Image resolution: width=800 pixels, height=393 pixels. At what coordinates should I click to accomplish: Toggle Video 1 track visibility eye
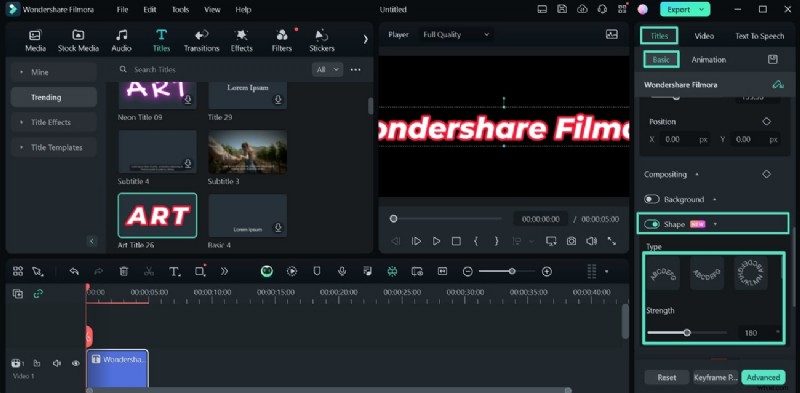click(76, 363)
